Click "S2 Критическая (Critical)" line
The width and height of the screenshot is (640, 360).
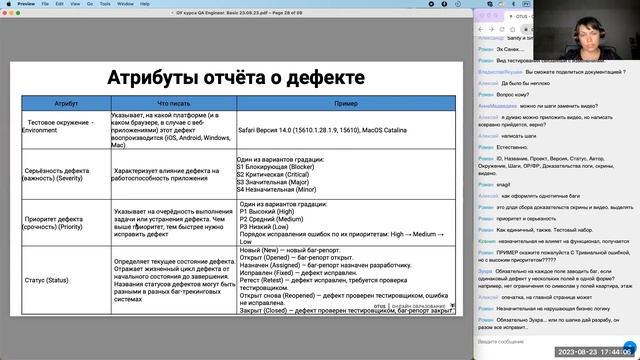click(273, 175)
